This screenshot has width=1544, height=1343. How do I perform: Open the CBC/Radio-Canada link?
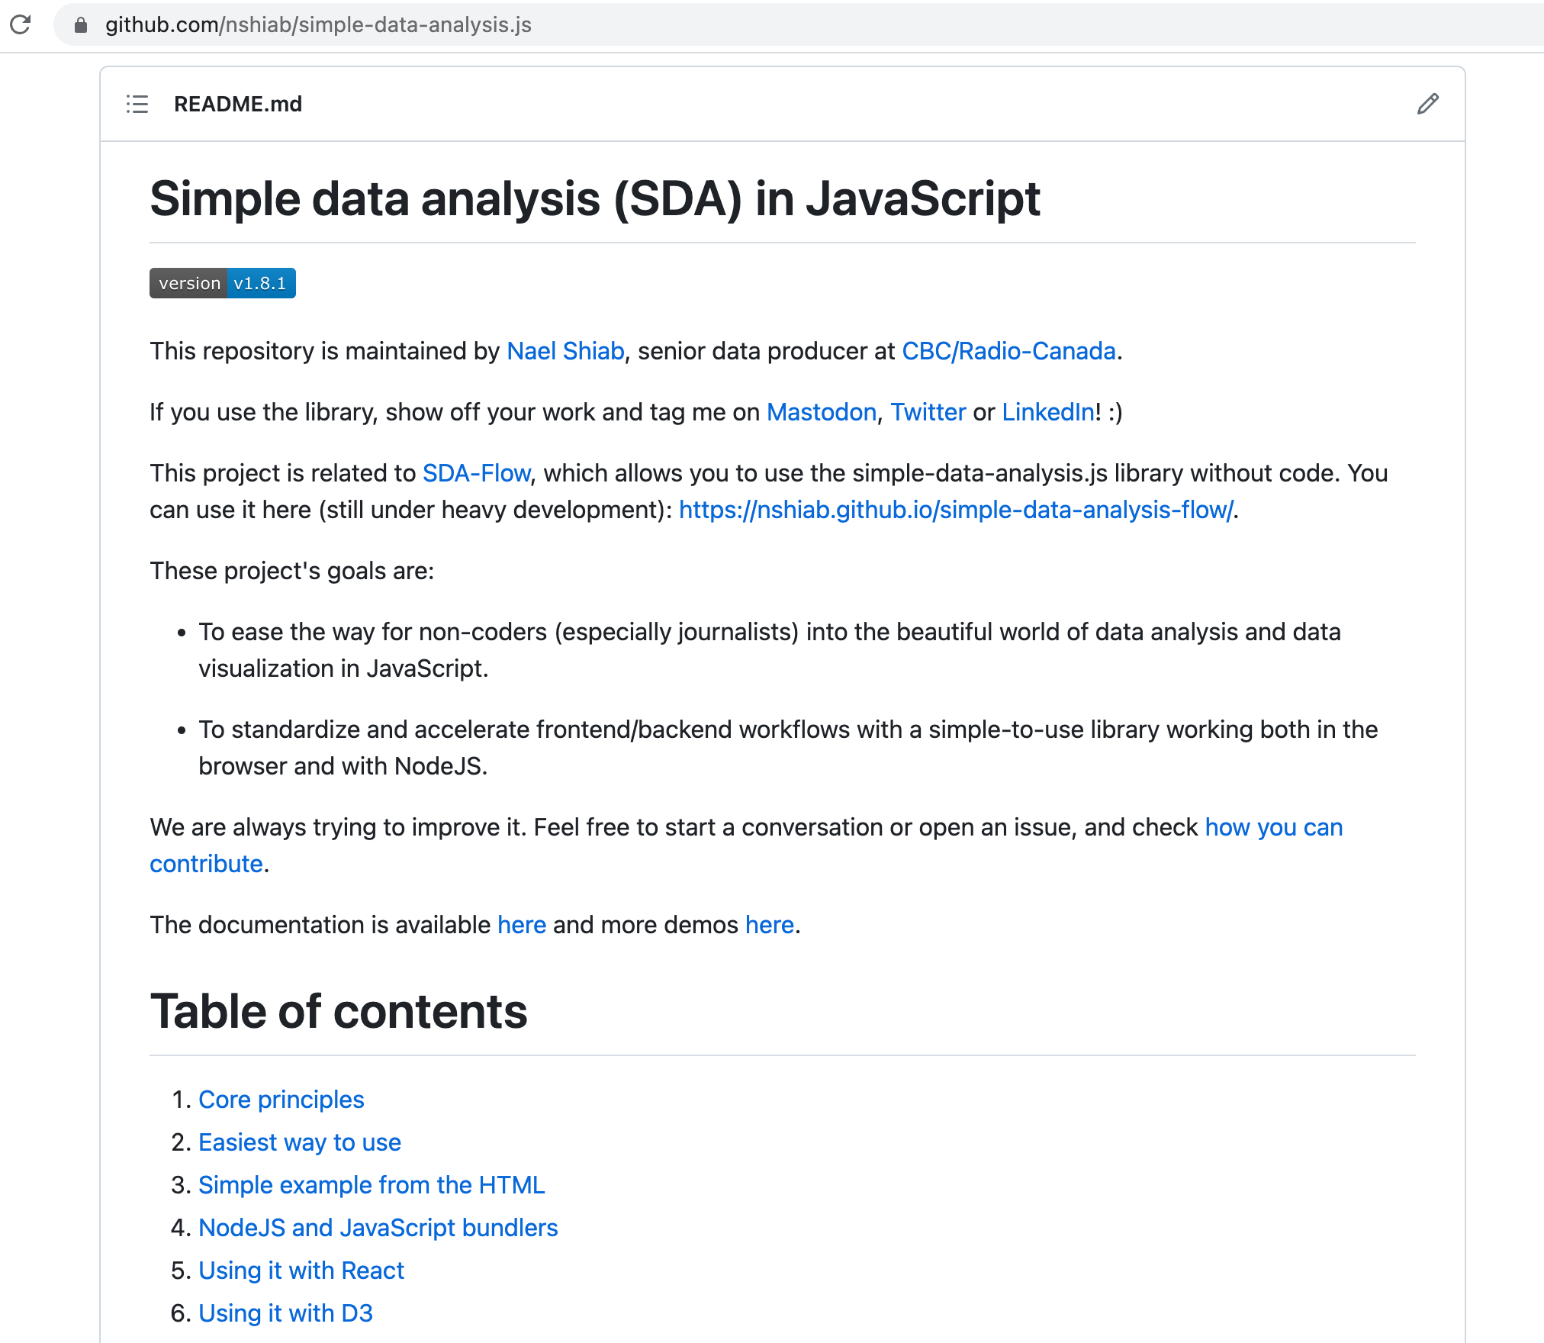[x=1008, y=351]
